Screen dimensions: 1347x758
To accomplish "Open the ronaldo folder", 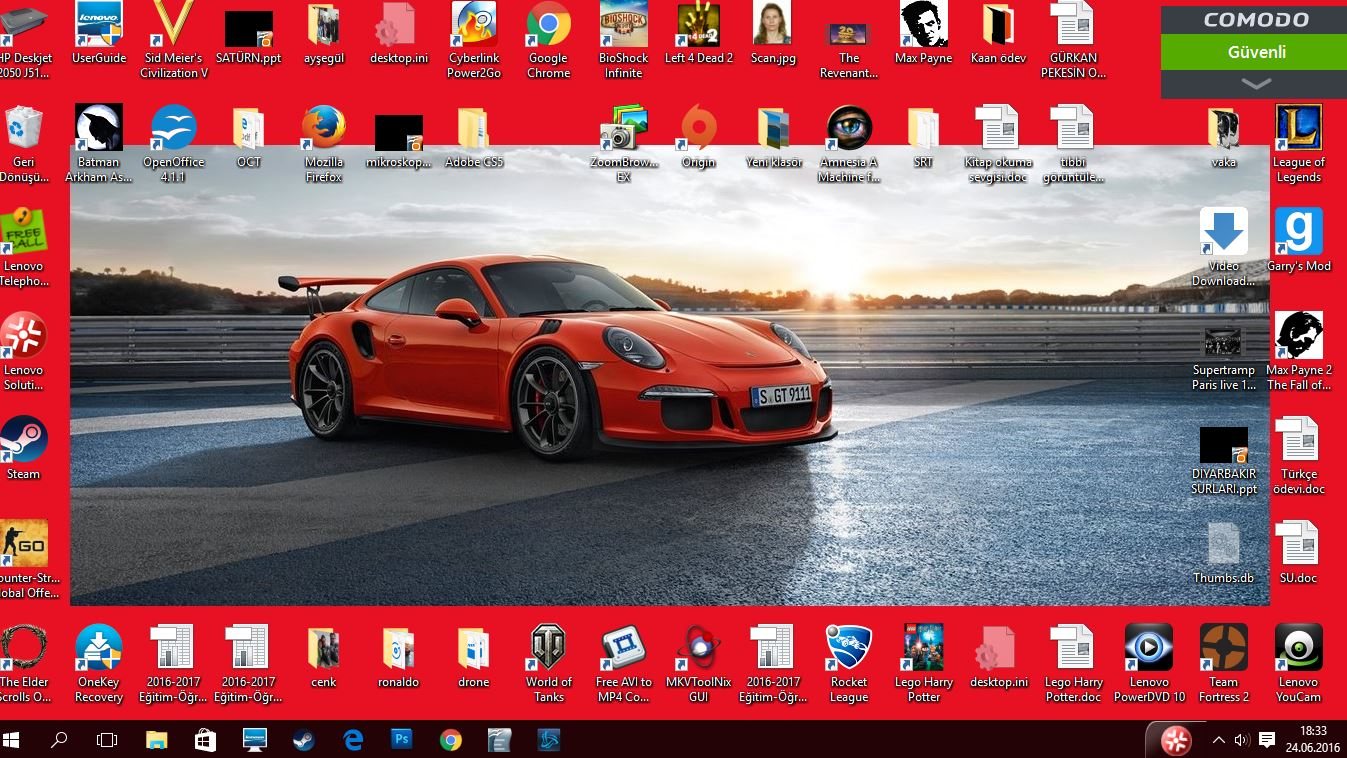I will pyautogui.click(x=399, y=656).
